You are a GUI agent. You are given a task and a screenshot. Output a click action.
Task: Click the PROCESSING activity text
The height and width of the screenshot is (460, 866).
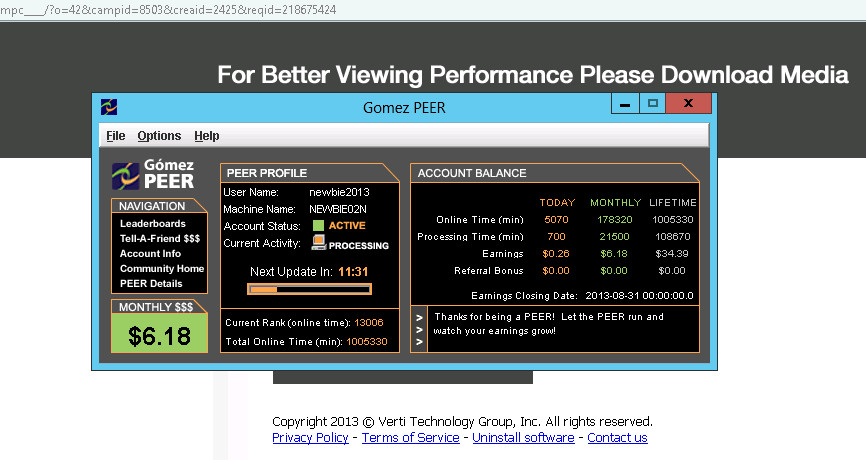coord(358,246)
